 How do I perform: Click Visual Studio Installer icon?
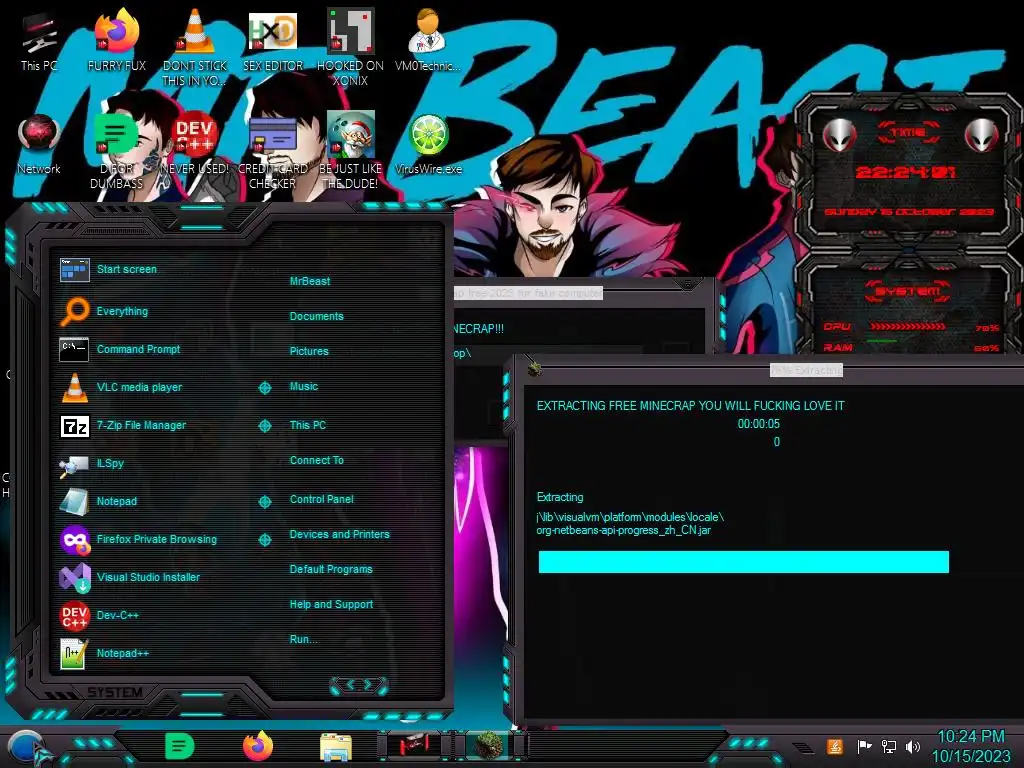[74, 577]
